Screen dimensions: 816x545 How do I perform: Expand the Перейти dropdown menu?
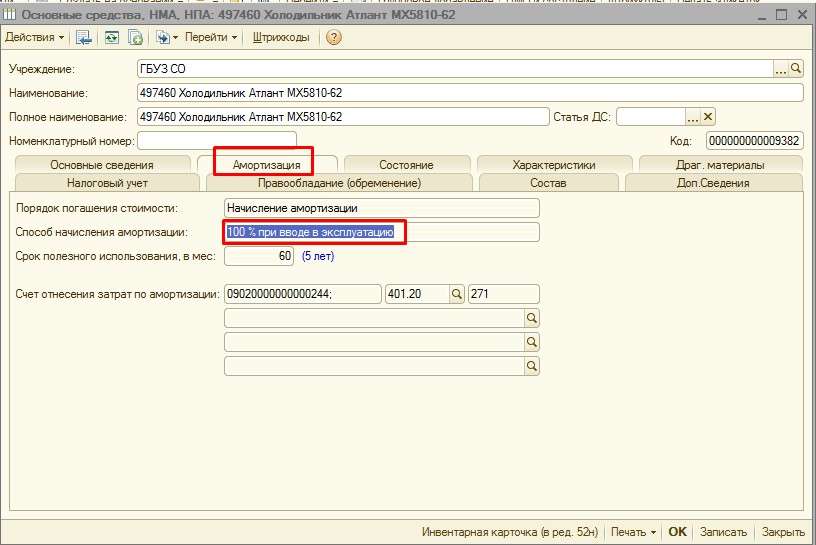pos(212,38)
